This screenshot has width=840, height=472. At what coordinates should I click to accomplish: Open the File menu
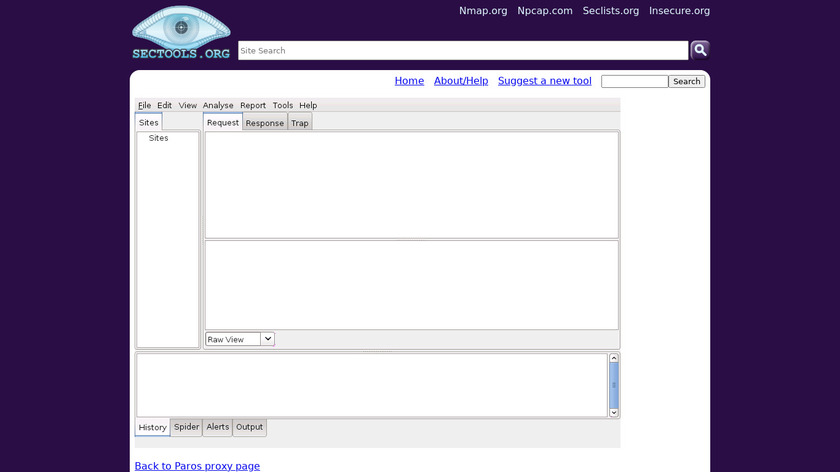point(144,106)
